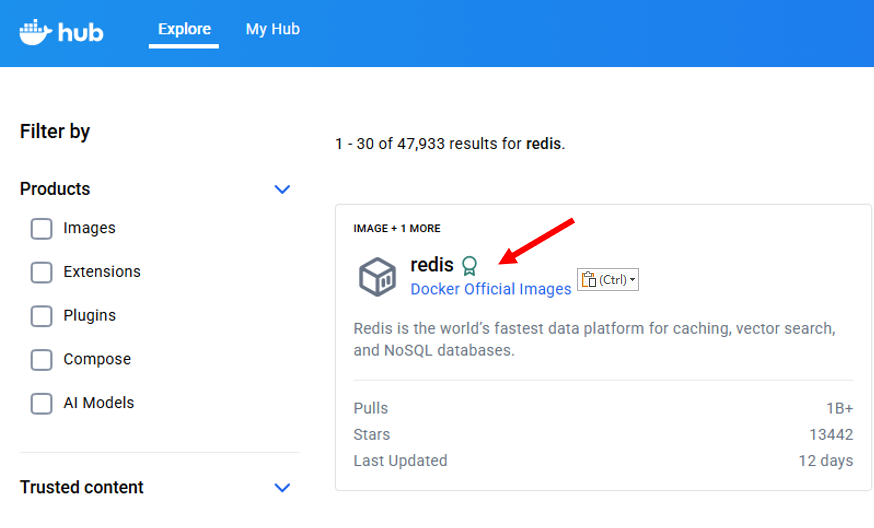Open the My Hub tab
The image size is (874, 528).
tap(273, 29)
